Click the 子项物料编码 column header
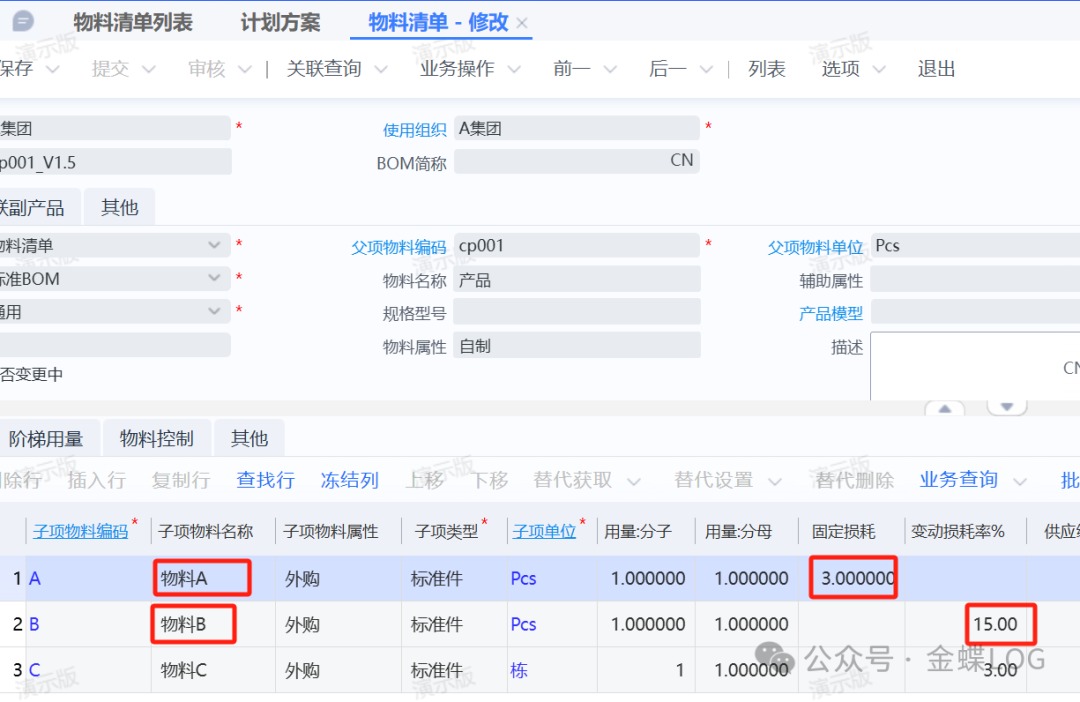The height and width of the screenshot is (702, 1080). (80, 531)
